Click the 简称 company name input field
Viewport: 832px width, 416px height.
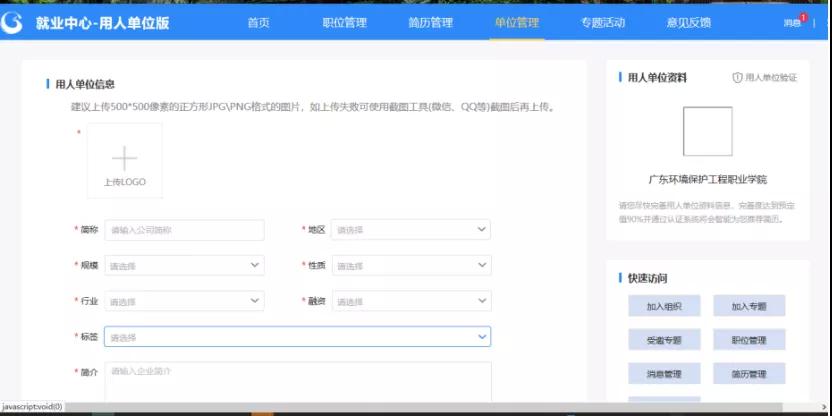[184, 230]
